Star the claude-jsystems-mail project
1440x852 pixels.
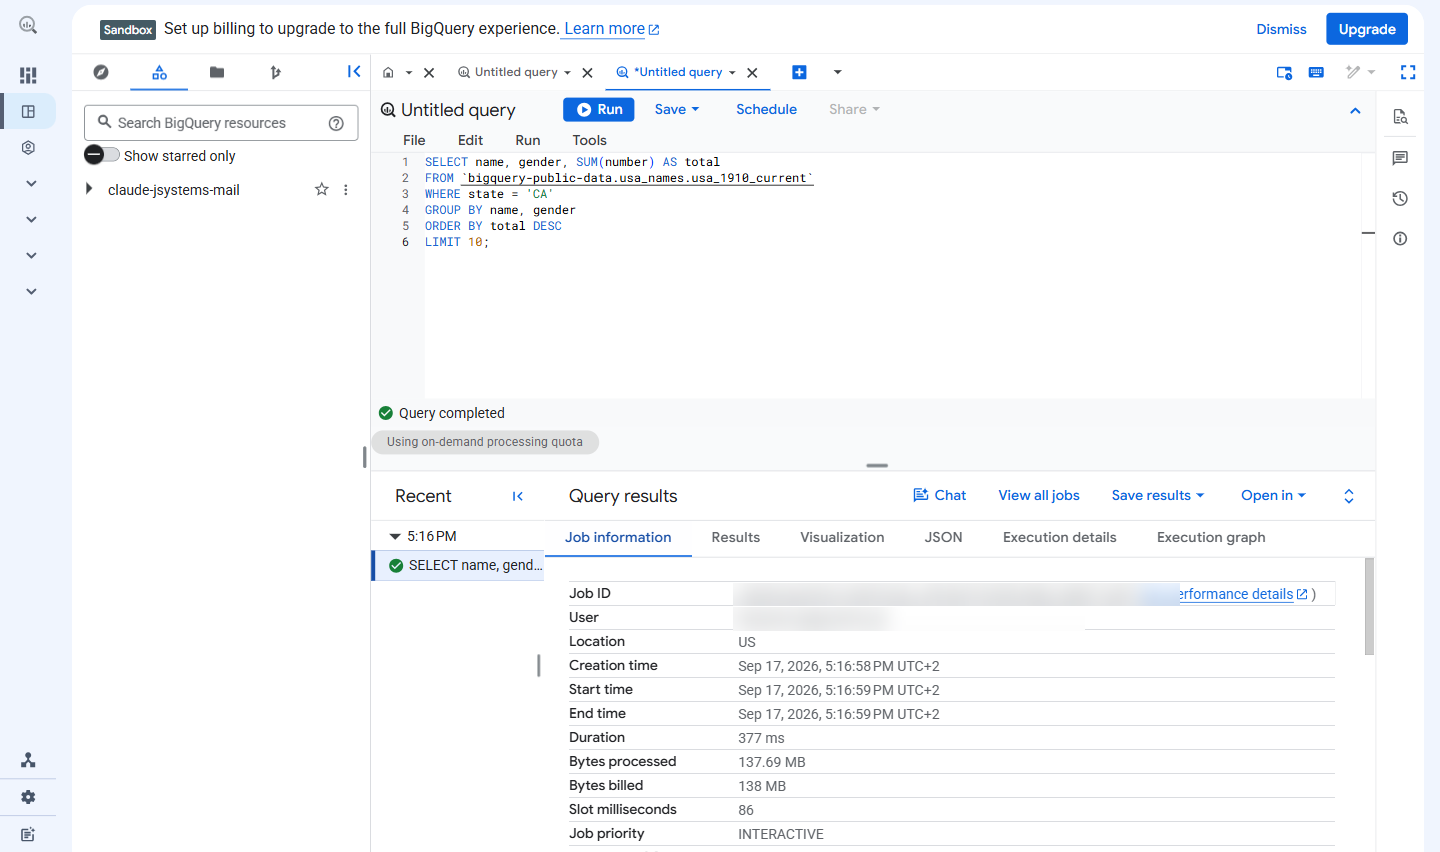click(x=321, y=189)
